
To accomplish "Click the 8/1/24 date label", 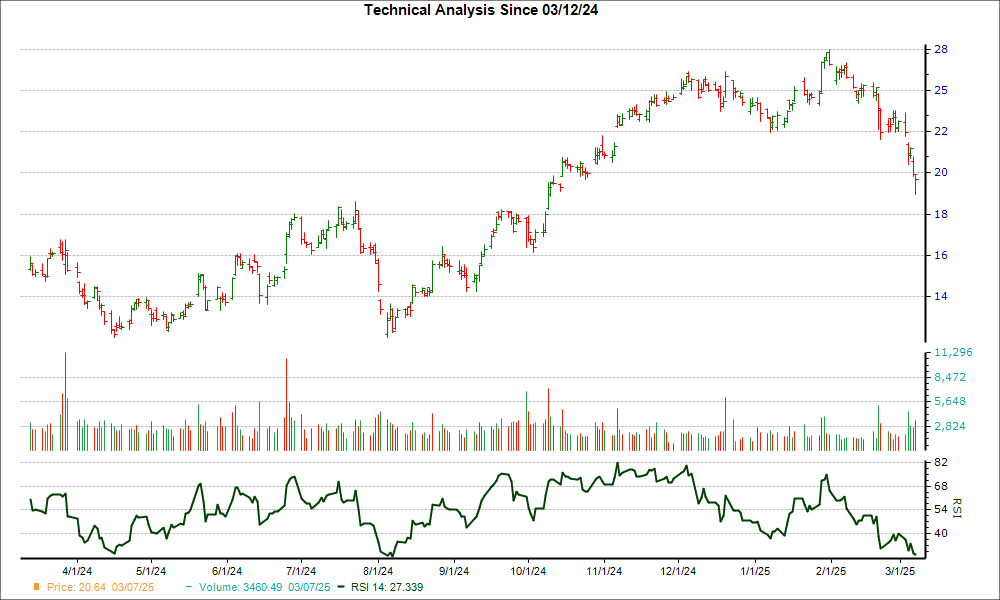I will point(378,571).
